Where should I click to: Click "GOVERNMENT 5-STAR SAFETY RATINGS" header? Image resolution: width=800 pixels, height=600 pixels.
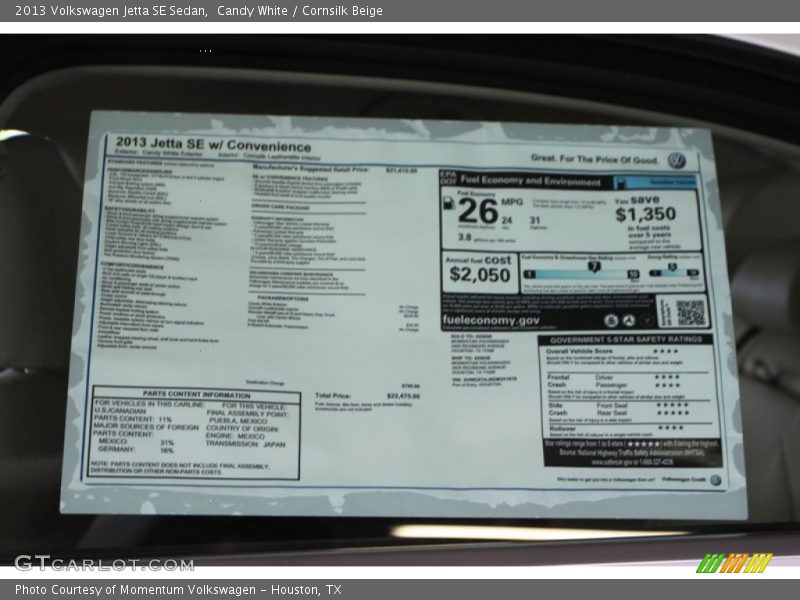tap(626, 340)
